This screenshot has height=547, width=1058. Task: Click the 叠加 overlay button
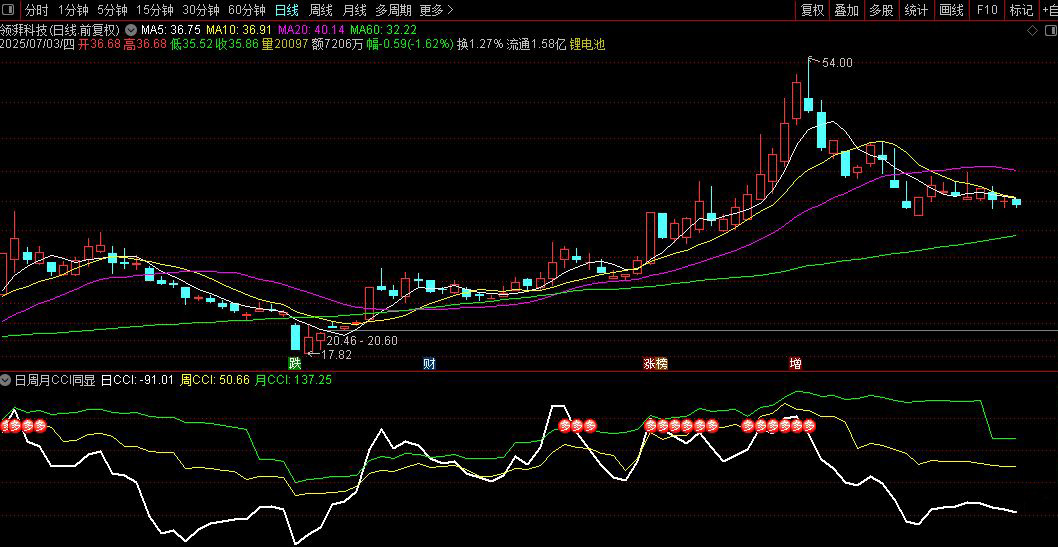tap(847, 10)
